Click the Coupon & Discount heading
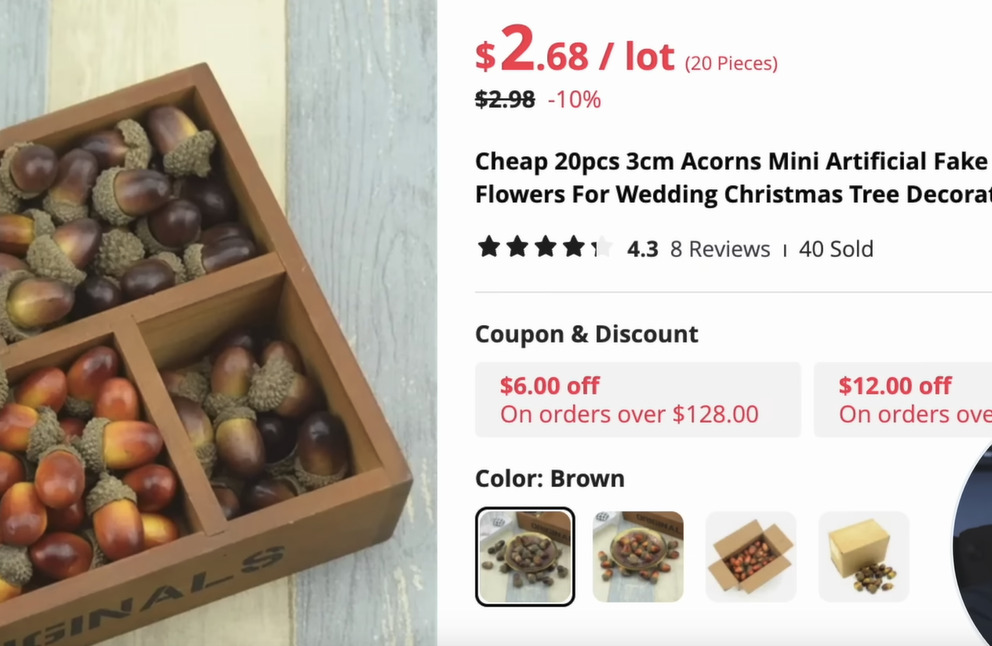This screenshot has width=992, height=646. tap(586, 334)
